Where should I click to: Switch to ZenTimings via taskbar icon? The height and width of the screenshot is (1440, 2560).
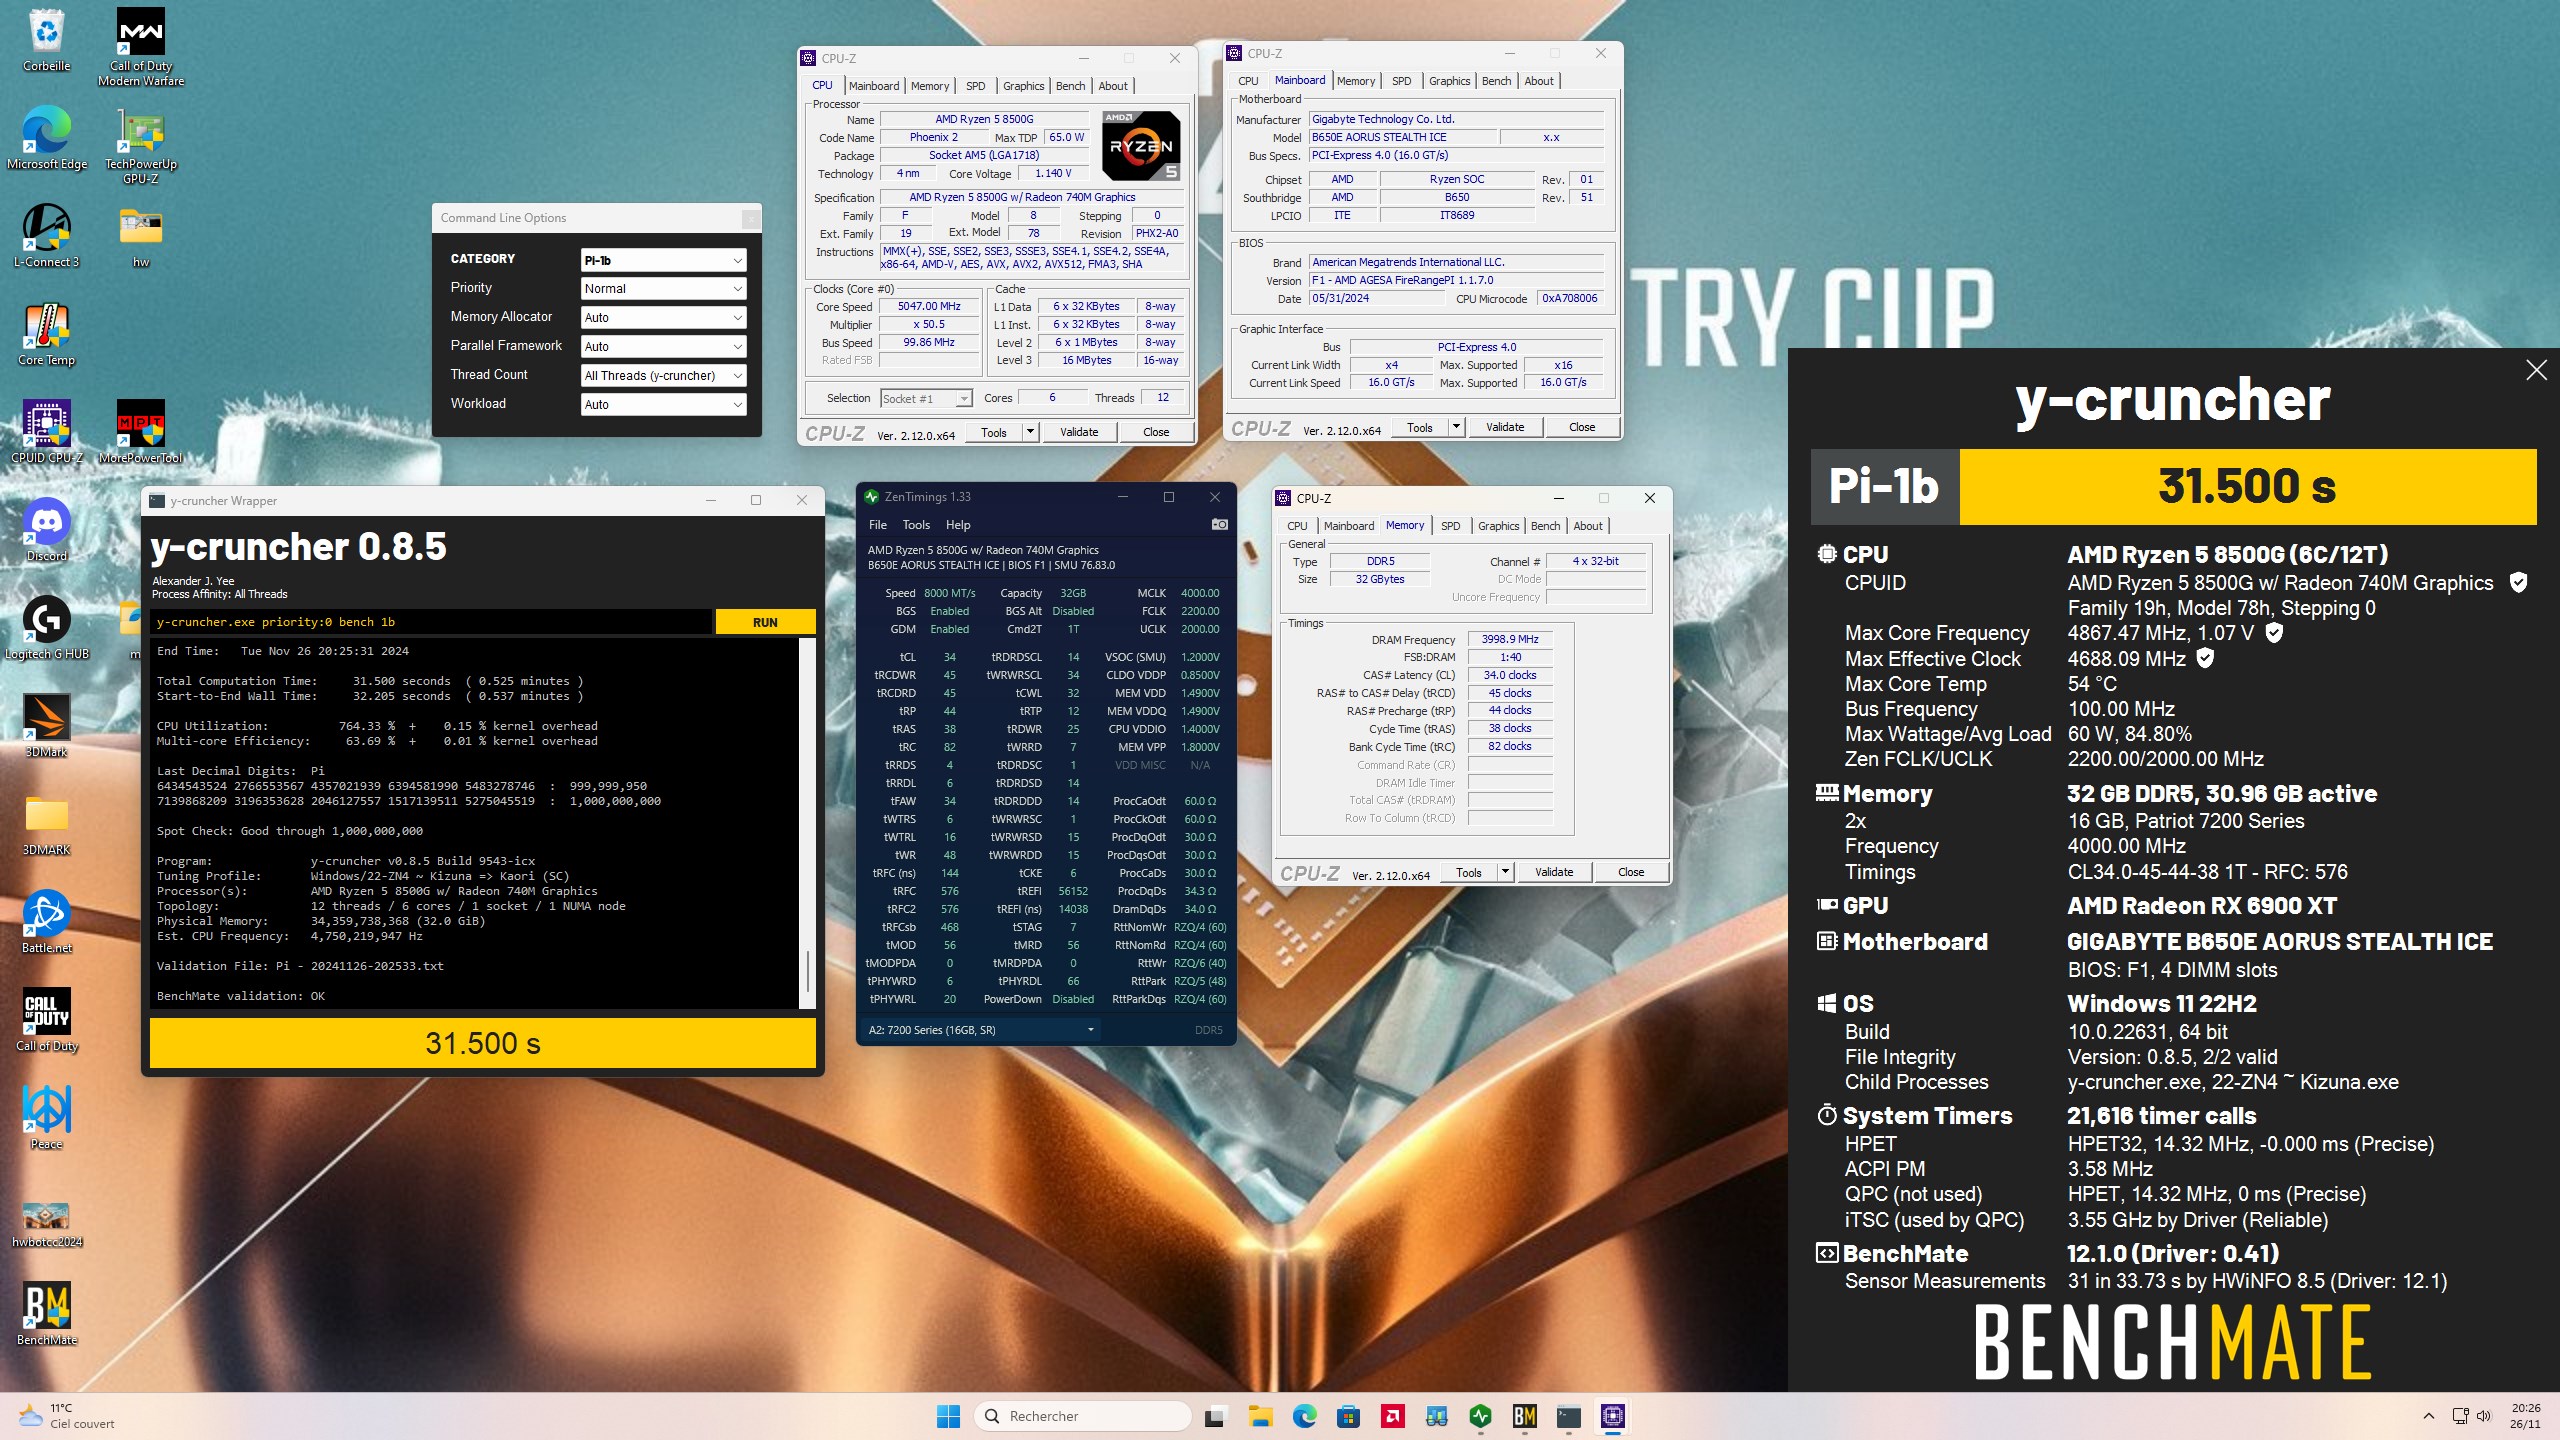(x=1480, y=1416)
